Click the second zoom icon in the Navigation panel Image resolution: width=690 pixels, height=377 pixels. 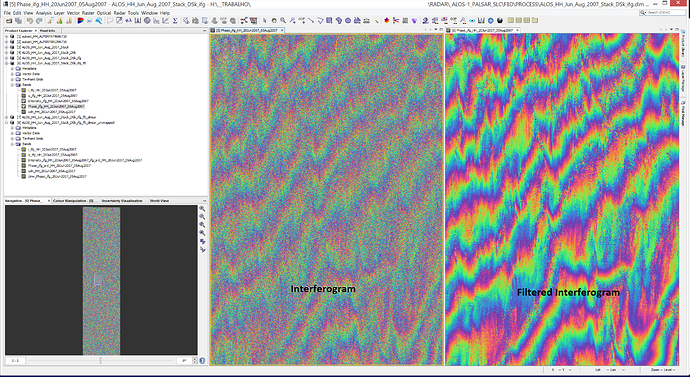202,217
